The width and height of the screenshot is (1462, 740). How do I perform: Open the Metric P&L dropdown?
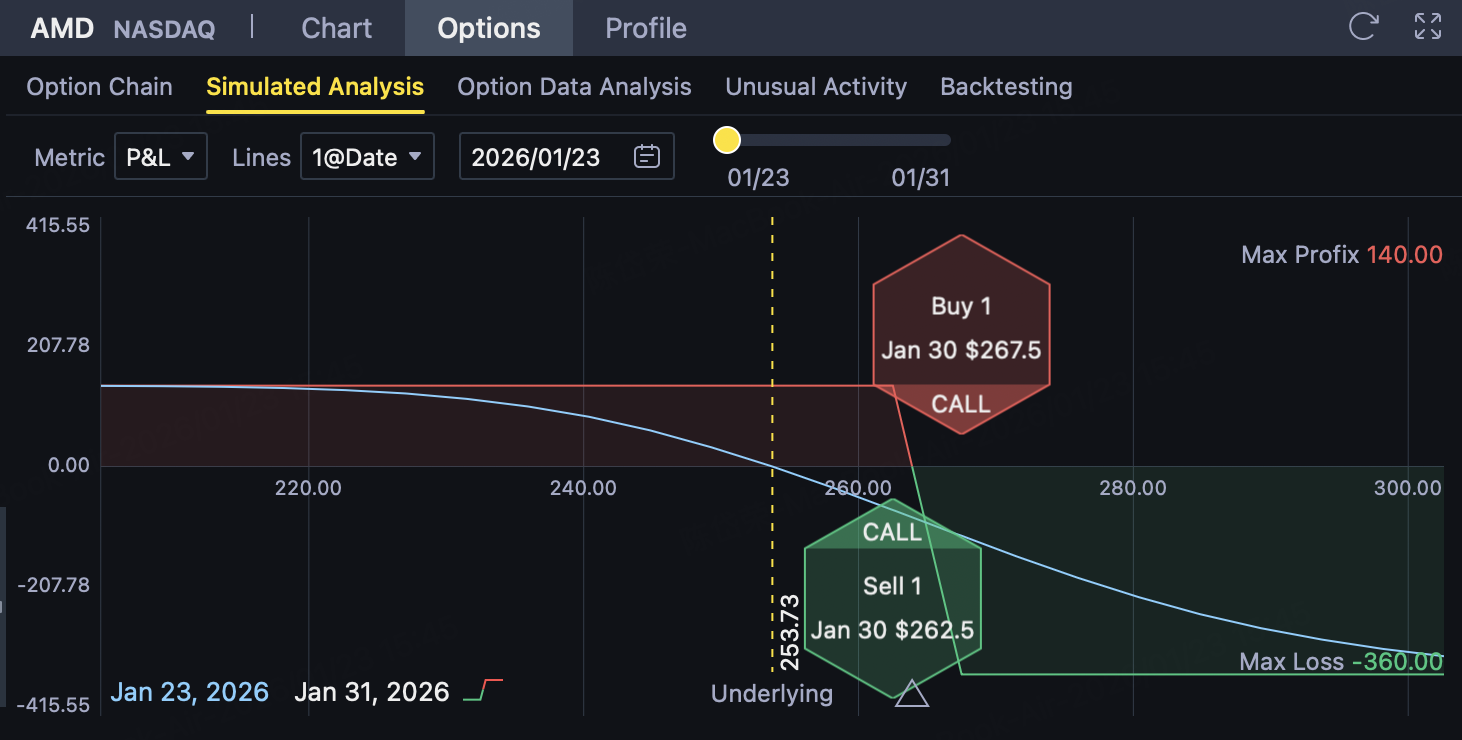(160, 156)
